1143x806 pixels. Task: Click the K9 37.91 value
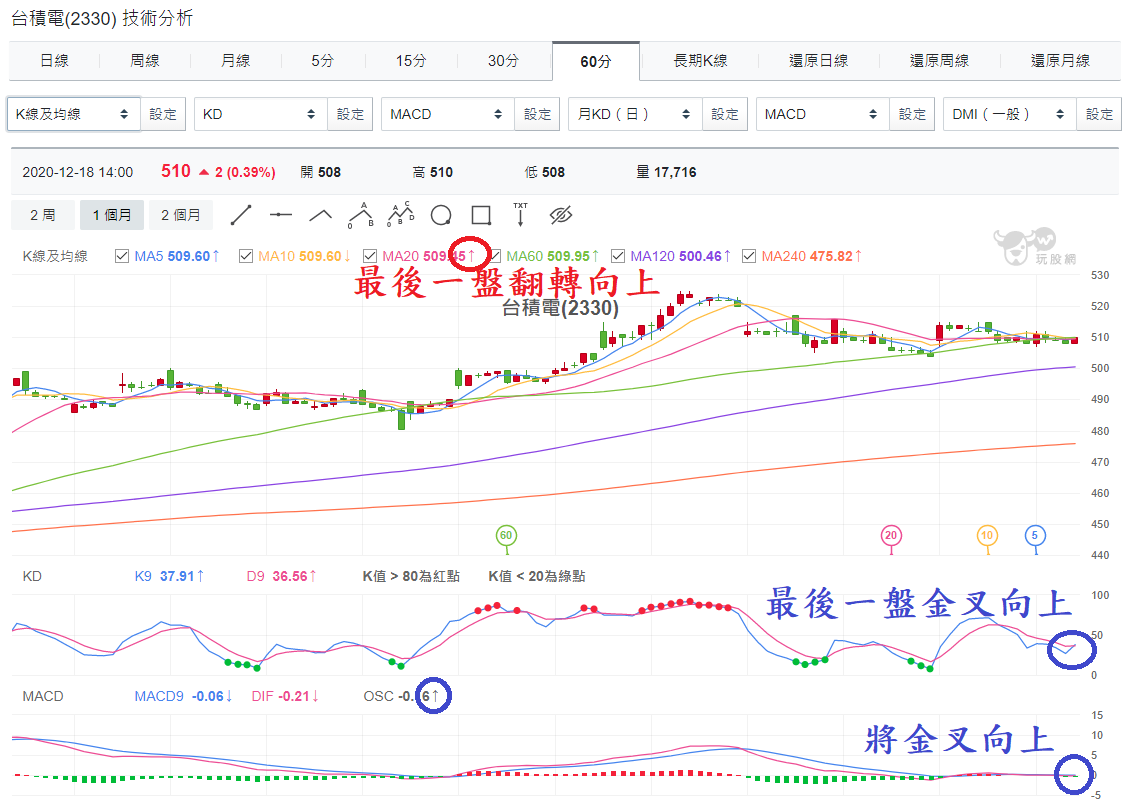click(169, 576)
